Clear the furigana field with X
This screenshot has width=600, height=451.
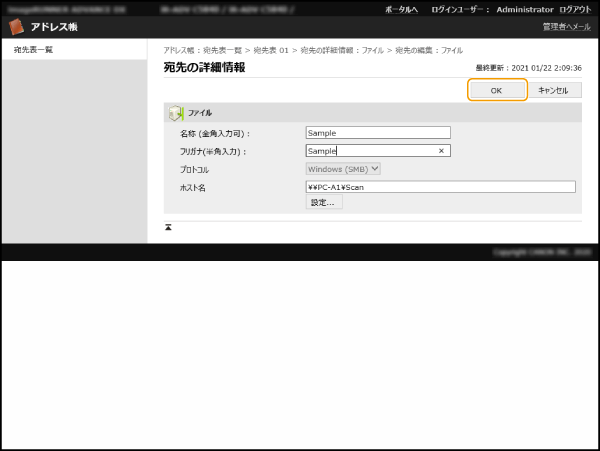coord(441,151)
